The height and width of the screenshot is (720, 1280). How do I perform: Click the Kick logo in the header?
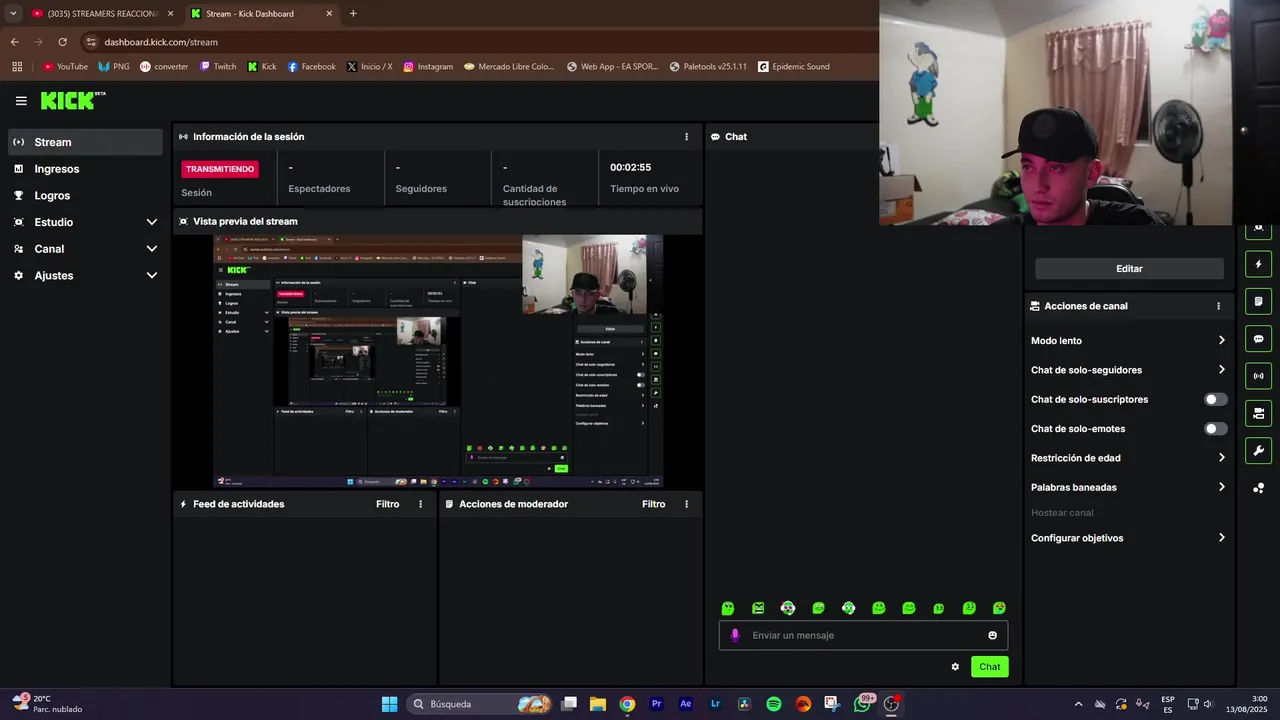(x=72, y=100)
